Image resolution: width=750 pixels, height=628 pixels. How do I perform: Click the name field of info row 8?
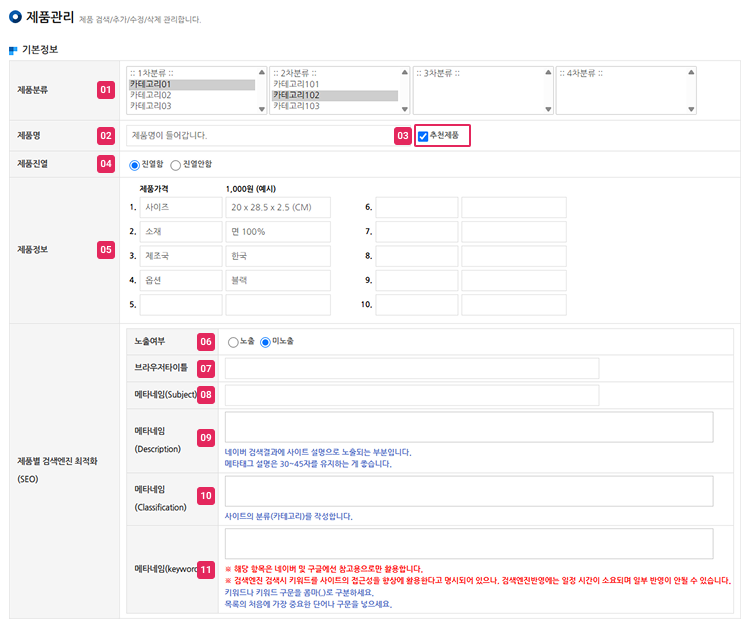(x=417, y=256)
